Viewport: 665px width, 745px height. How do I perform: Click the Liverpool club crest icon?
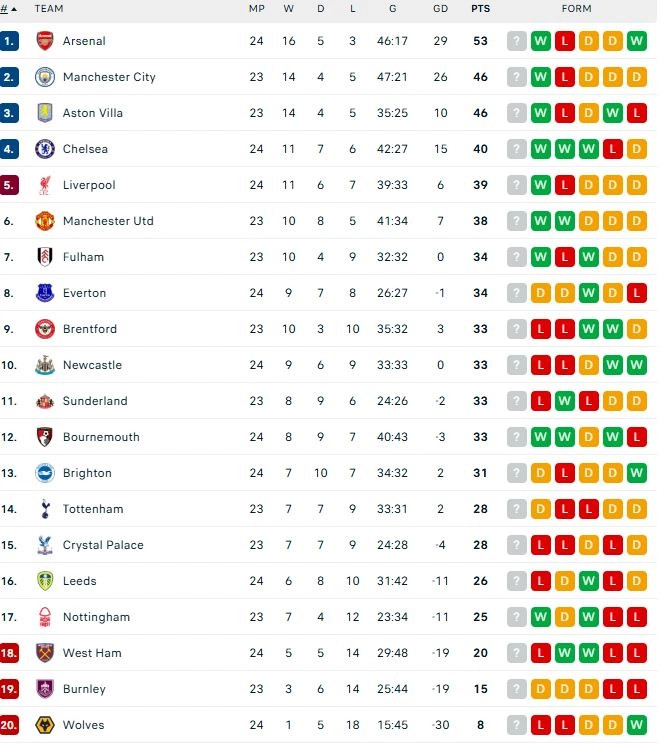click(x=44, y=185)
